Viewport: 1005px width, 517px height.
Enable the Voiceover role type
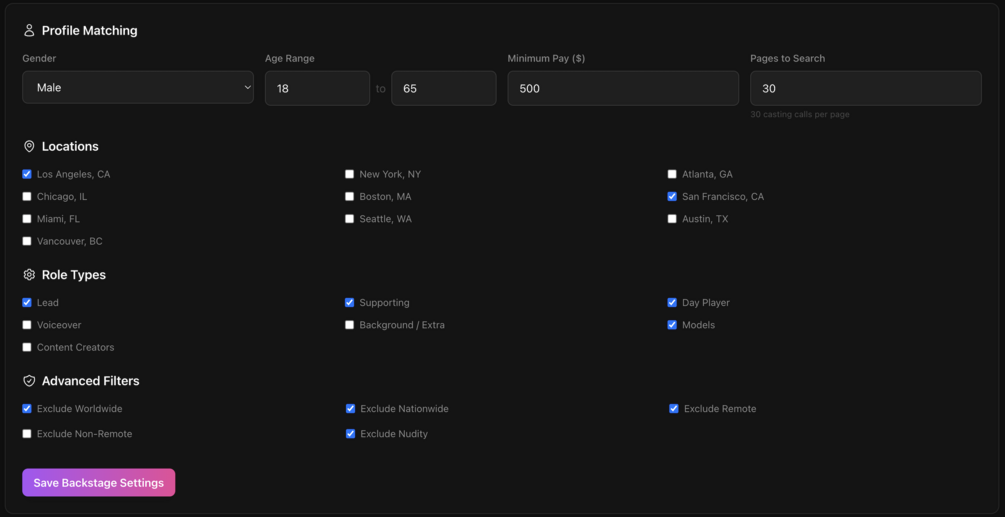27,325
